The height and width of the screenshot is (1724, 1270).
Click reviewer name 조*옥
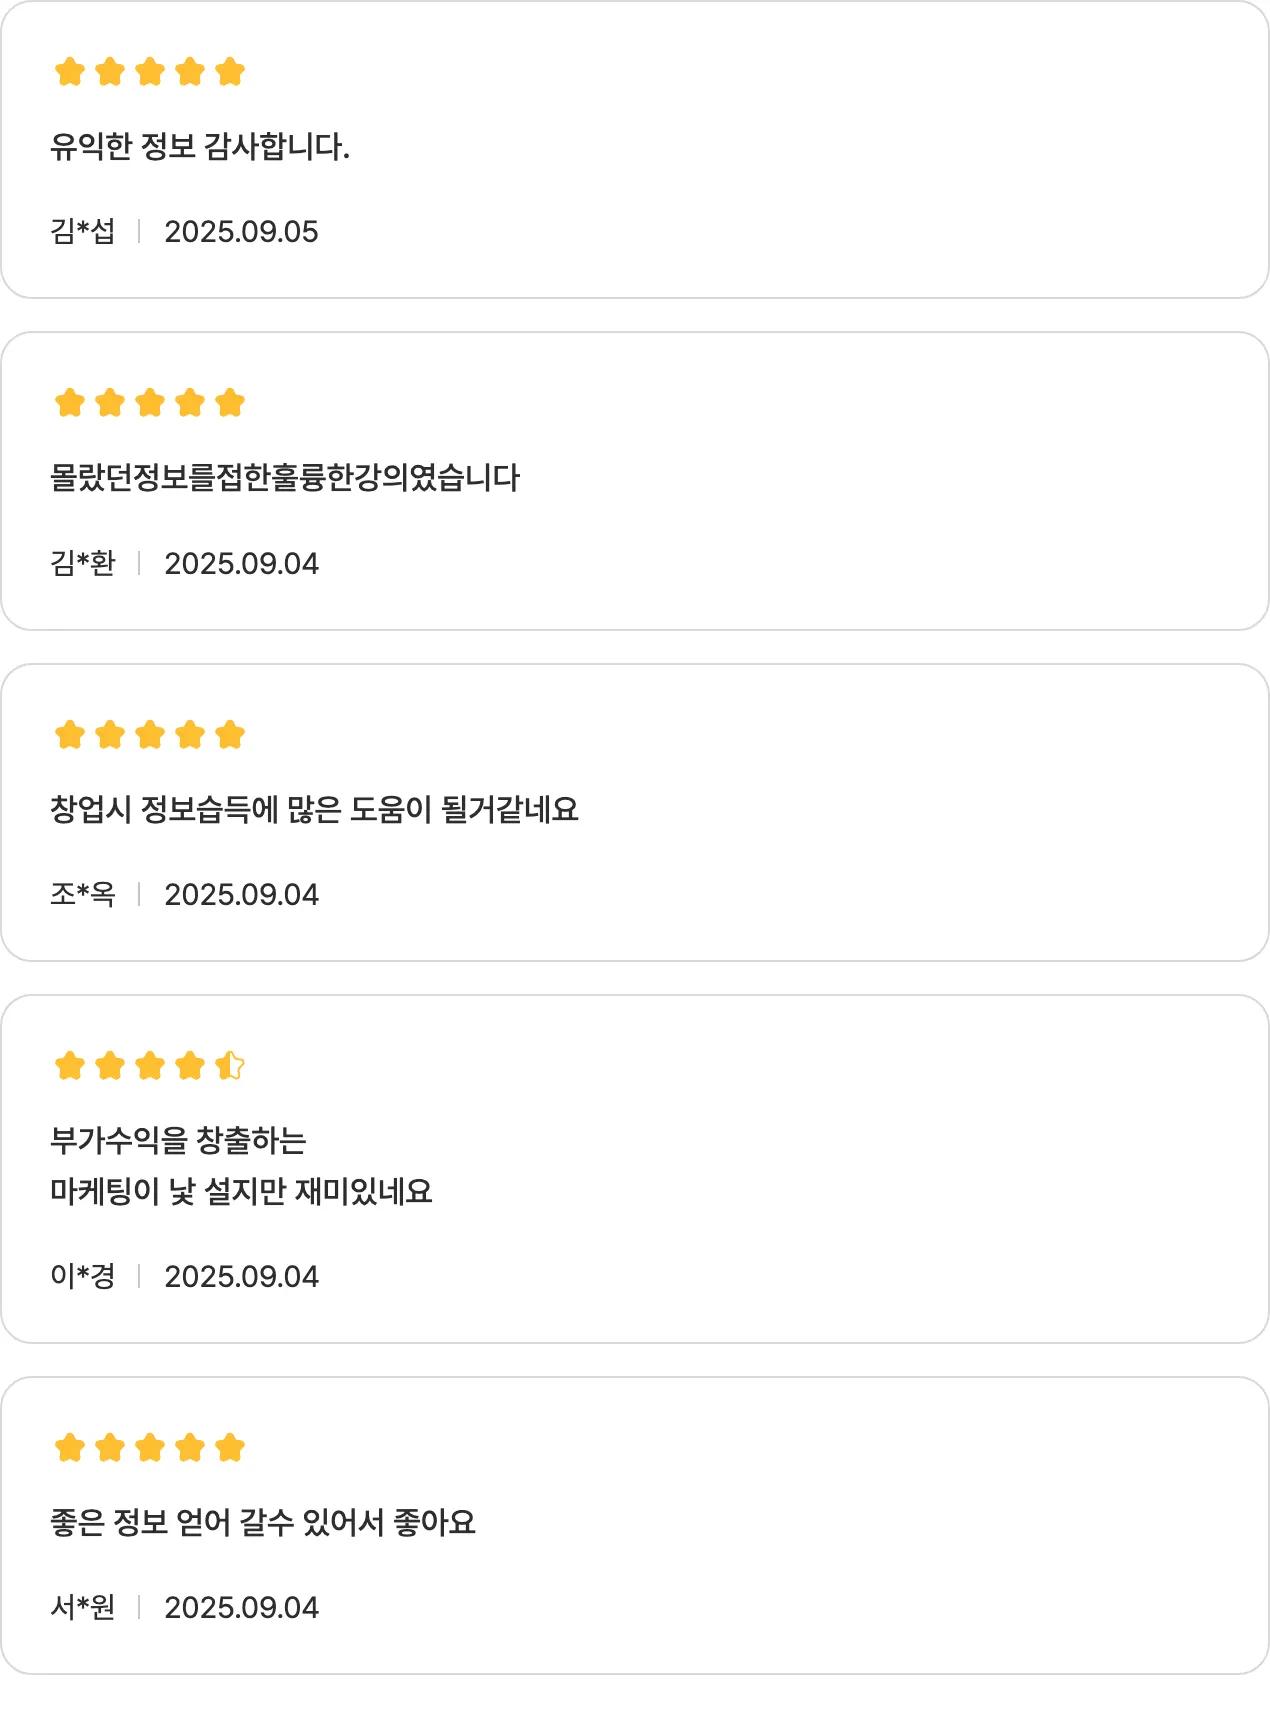[x=83, y=894]
